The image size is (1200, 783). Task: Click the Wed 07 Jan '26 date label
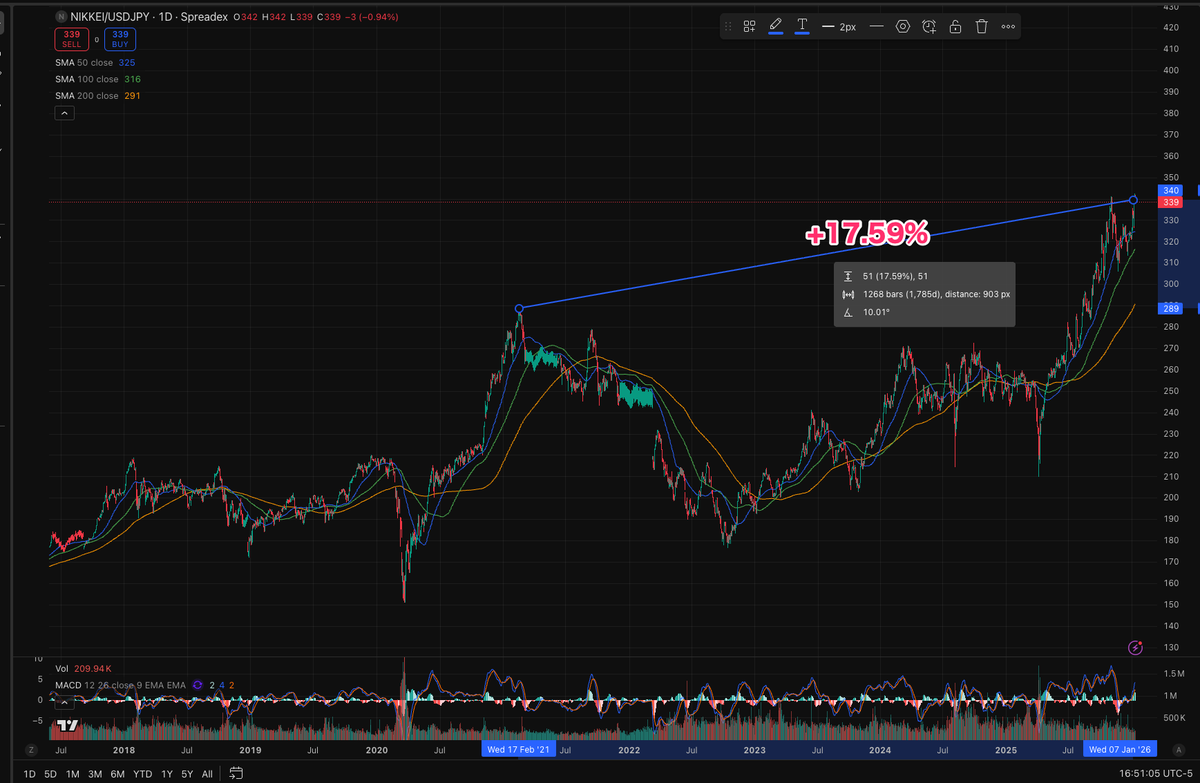click(1121, 749)
